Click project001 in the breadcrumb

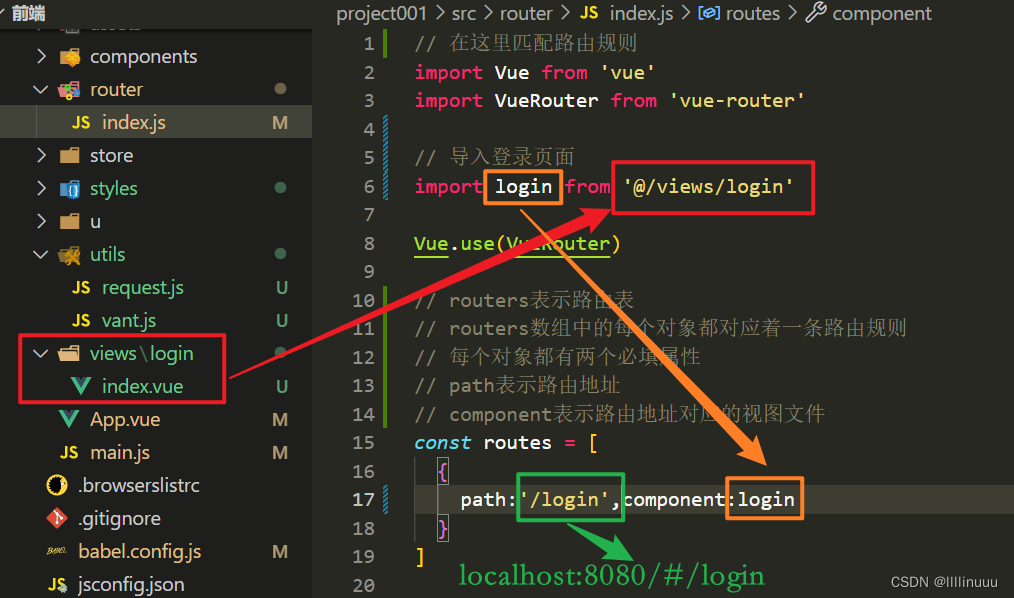tap(382, 13)
